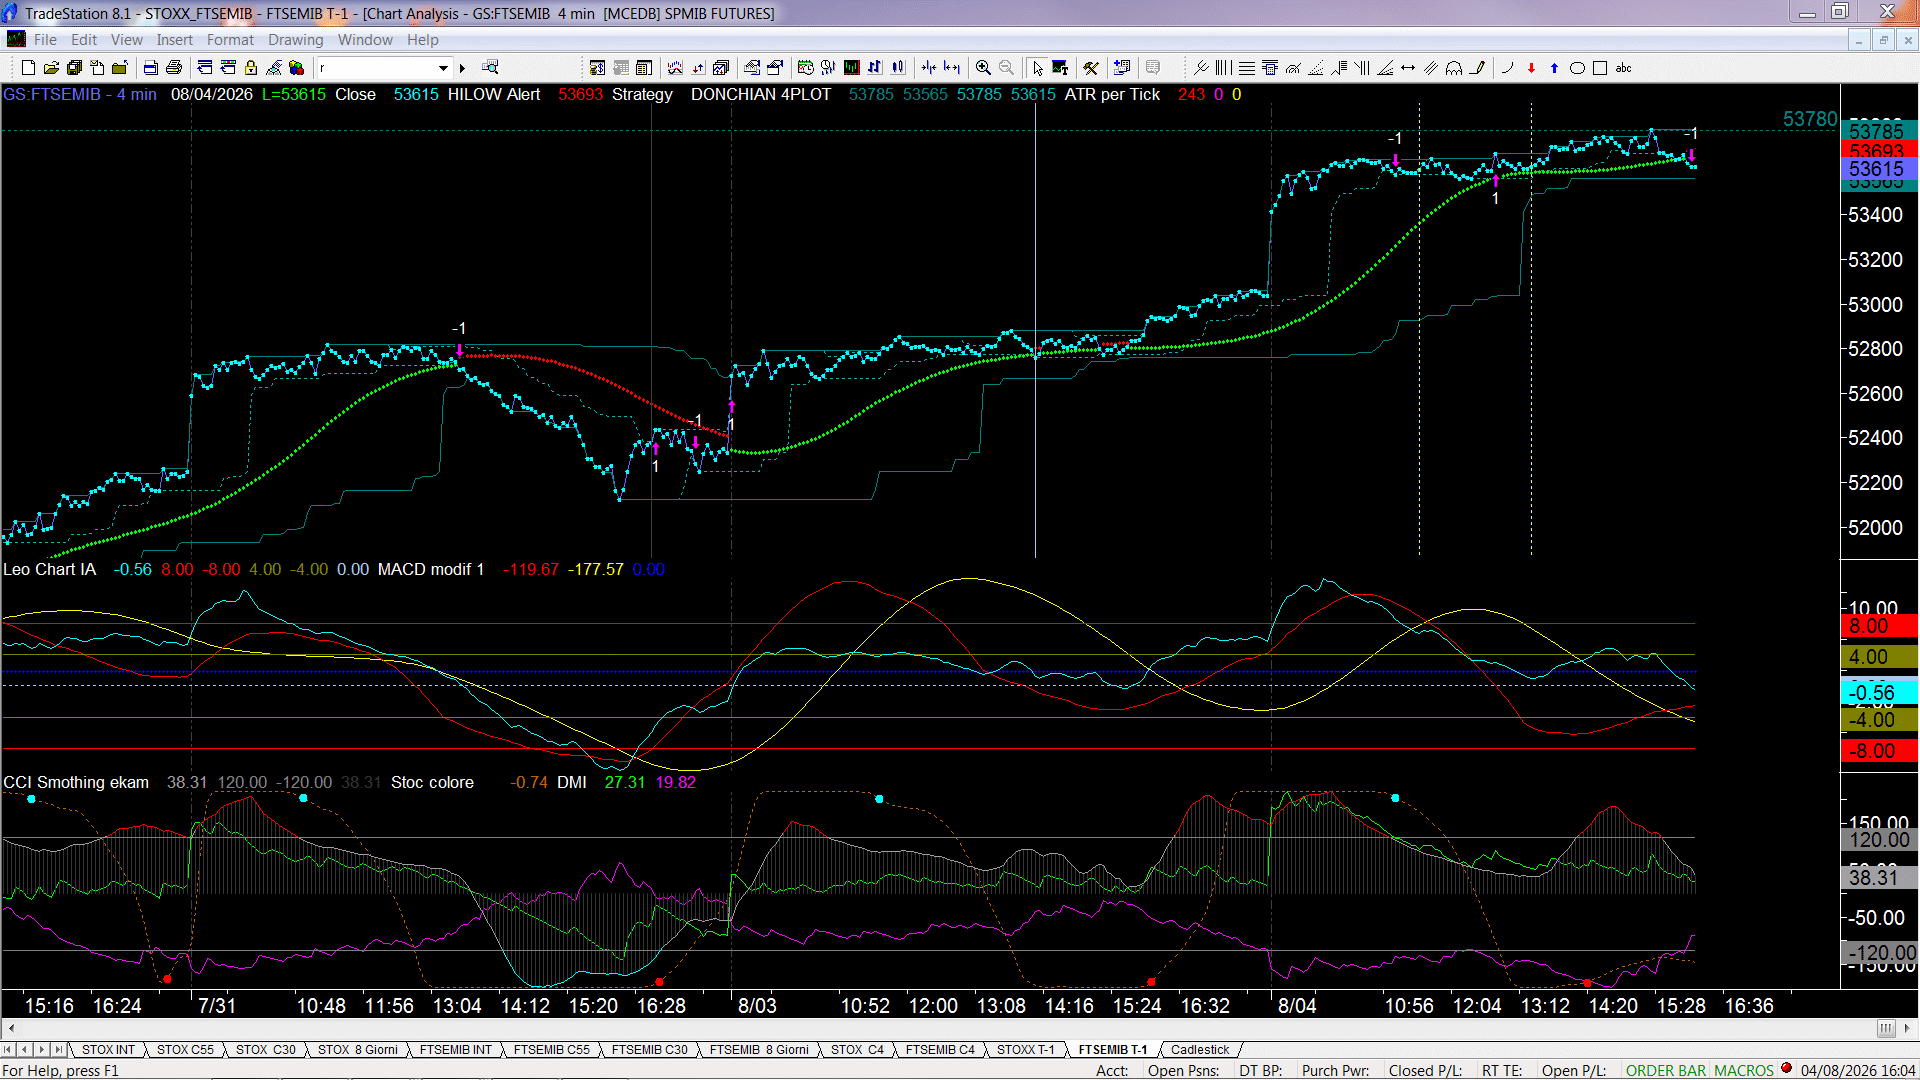Click the CCI Smothing ekam indicator label
Image resolution: width=1920 pixels, height=1080 pixels.
[76, 782]
